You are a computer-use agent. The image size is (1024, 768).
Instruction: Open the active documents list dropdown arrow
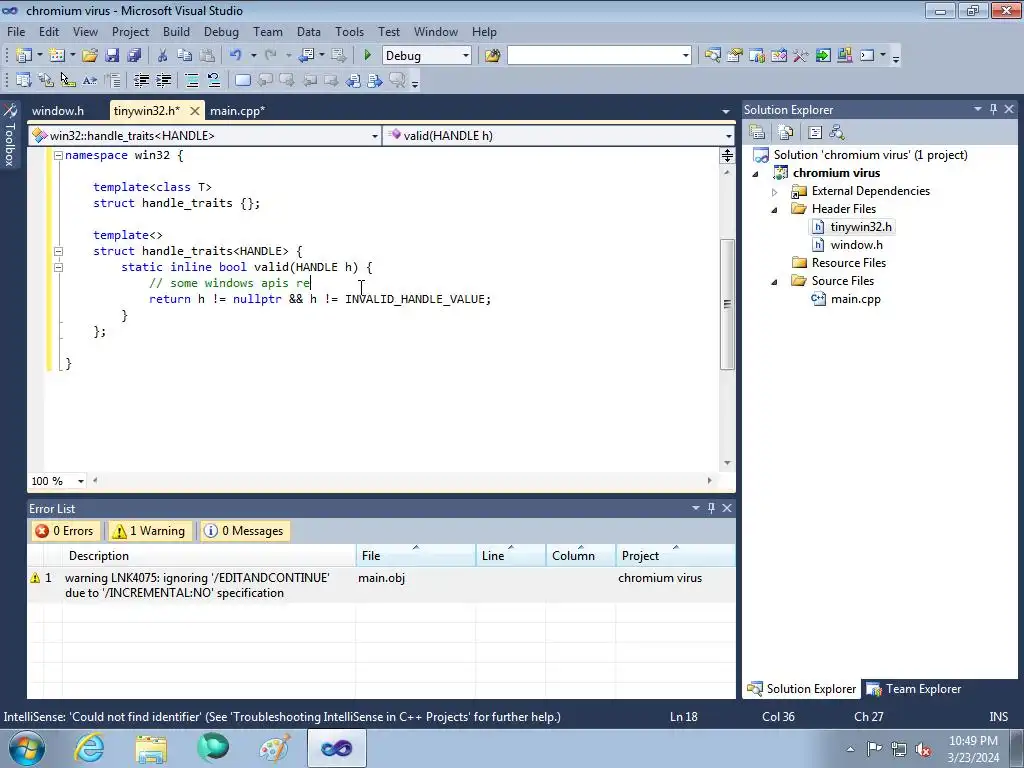tap(726, 112)
